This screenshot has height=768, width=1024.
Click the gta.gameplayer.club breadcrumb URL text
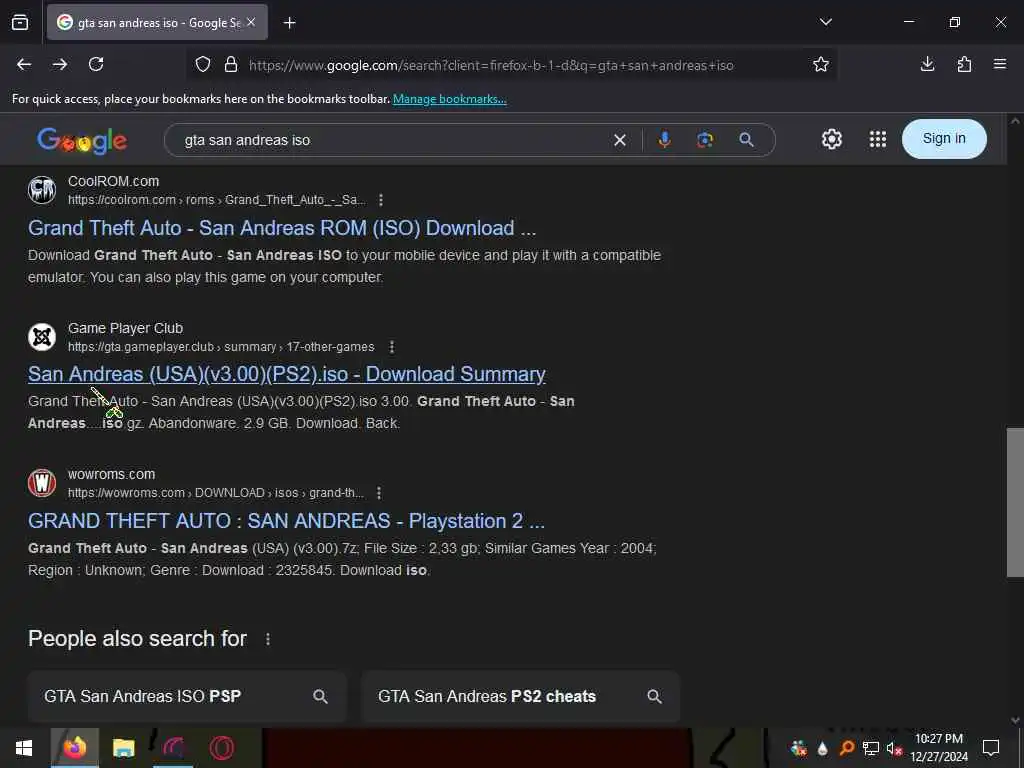(x=221, y=347)
